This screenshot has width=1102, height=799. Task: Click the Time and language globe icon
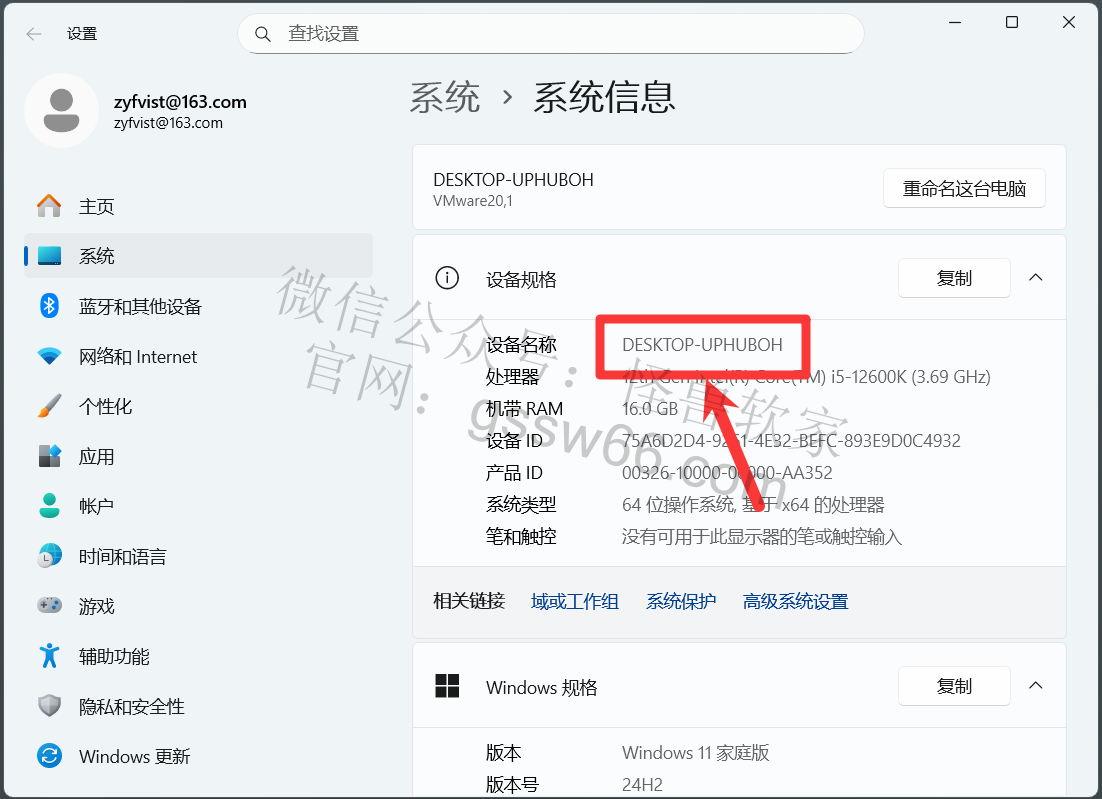point(49,556)
